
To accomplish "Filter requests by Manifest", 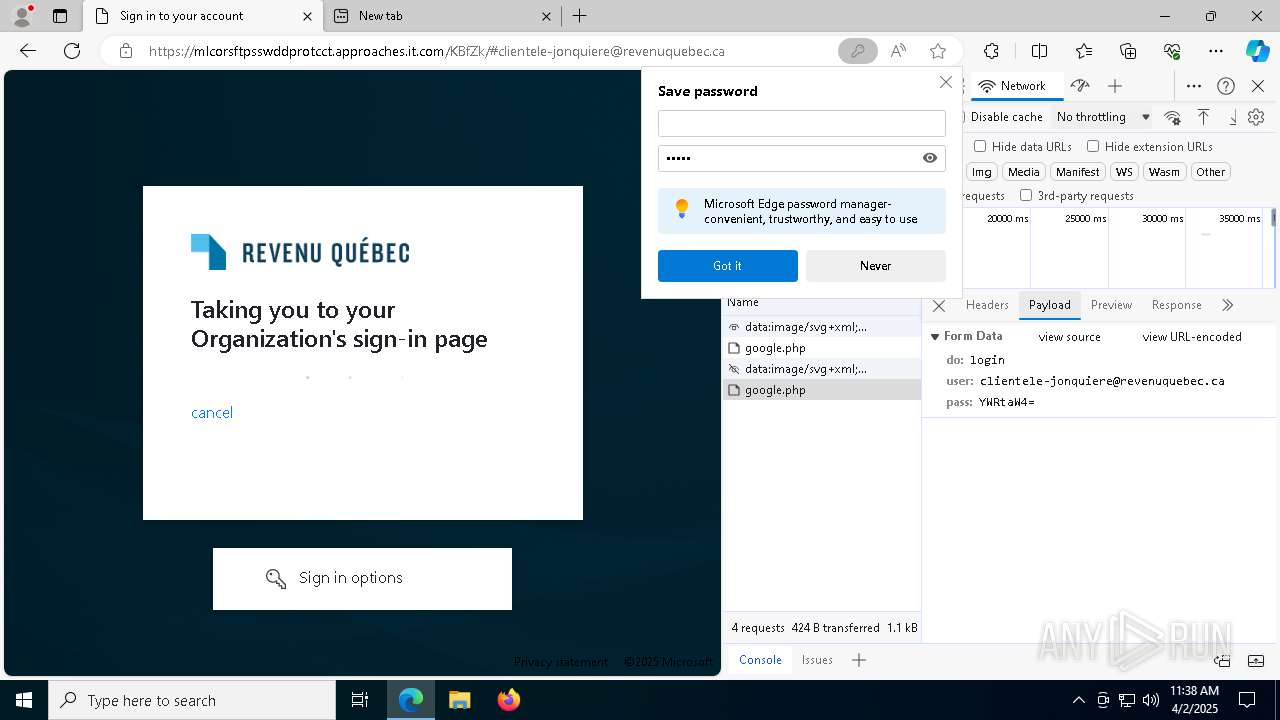I will [x=1077, y=172].
